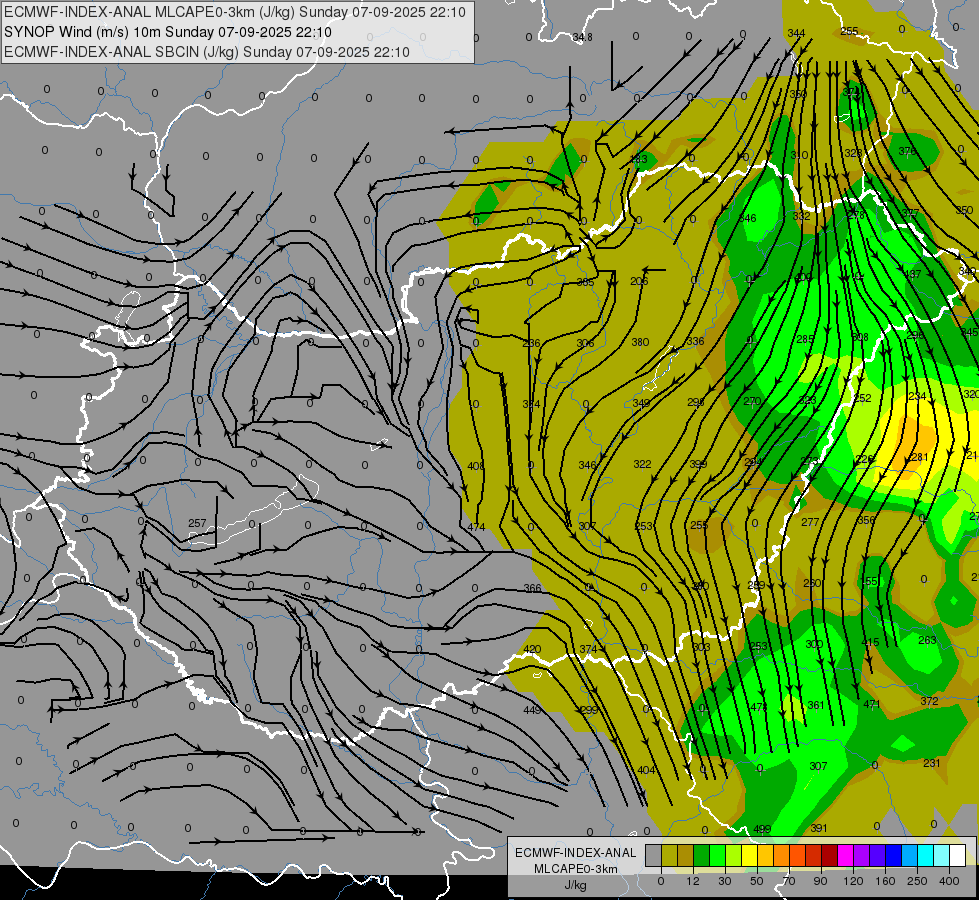Click the map value '376'
The width and height of the screenshot is (979, 900).
coord(907,151)
